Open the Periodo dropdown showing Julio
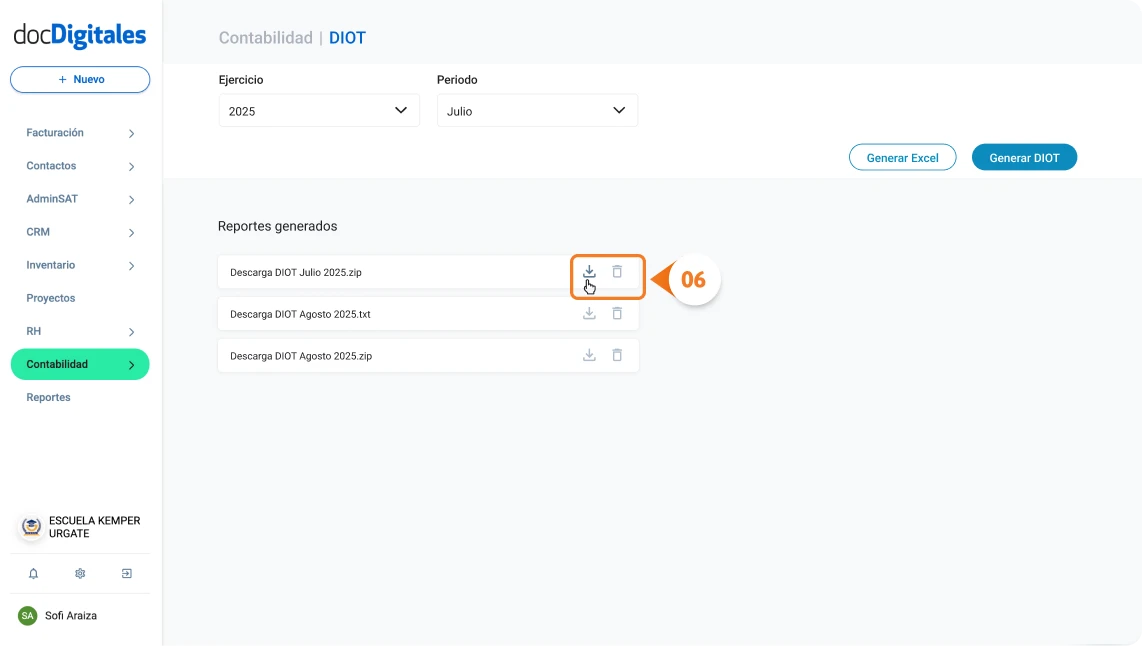This screenshot has width=1142, height=646. (x=537, y=110)
